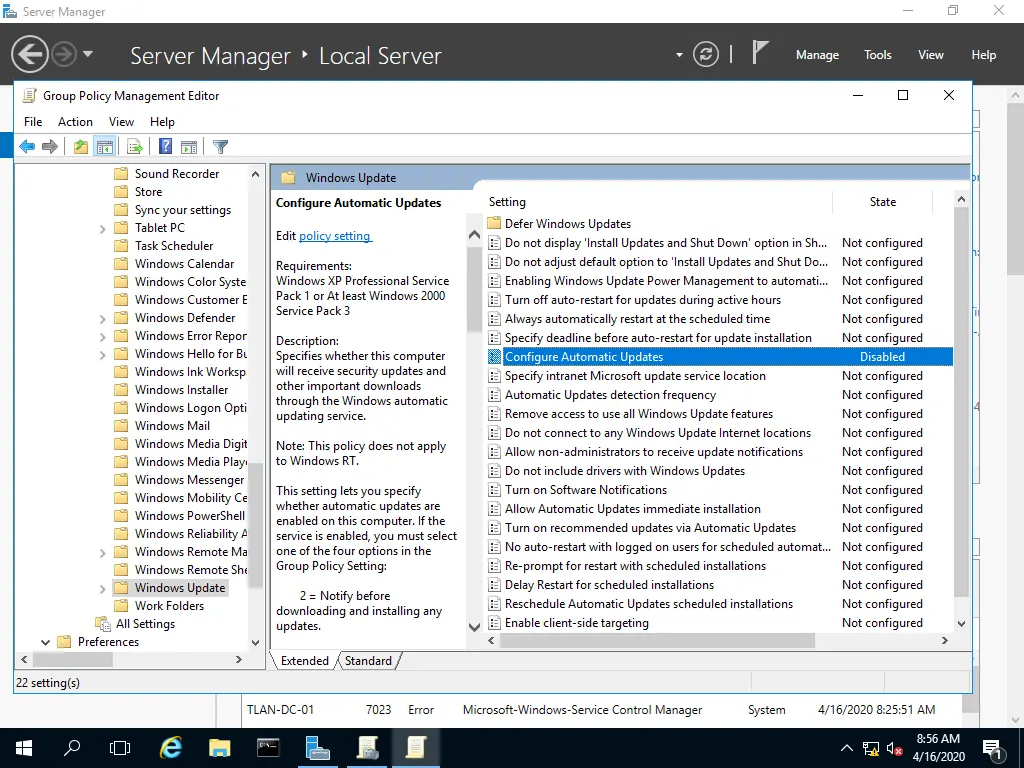Select 'Automatic Updates detection frequency' setting
The height and width of the screenshot is (768, 1024).
[610, 394]
